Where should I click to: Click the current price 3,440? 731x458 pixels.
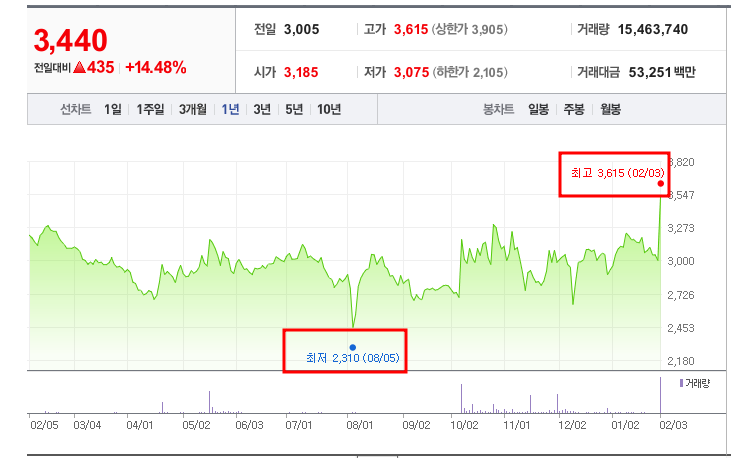tap(70, 40)
